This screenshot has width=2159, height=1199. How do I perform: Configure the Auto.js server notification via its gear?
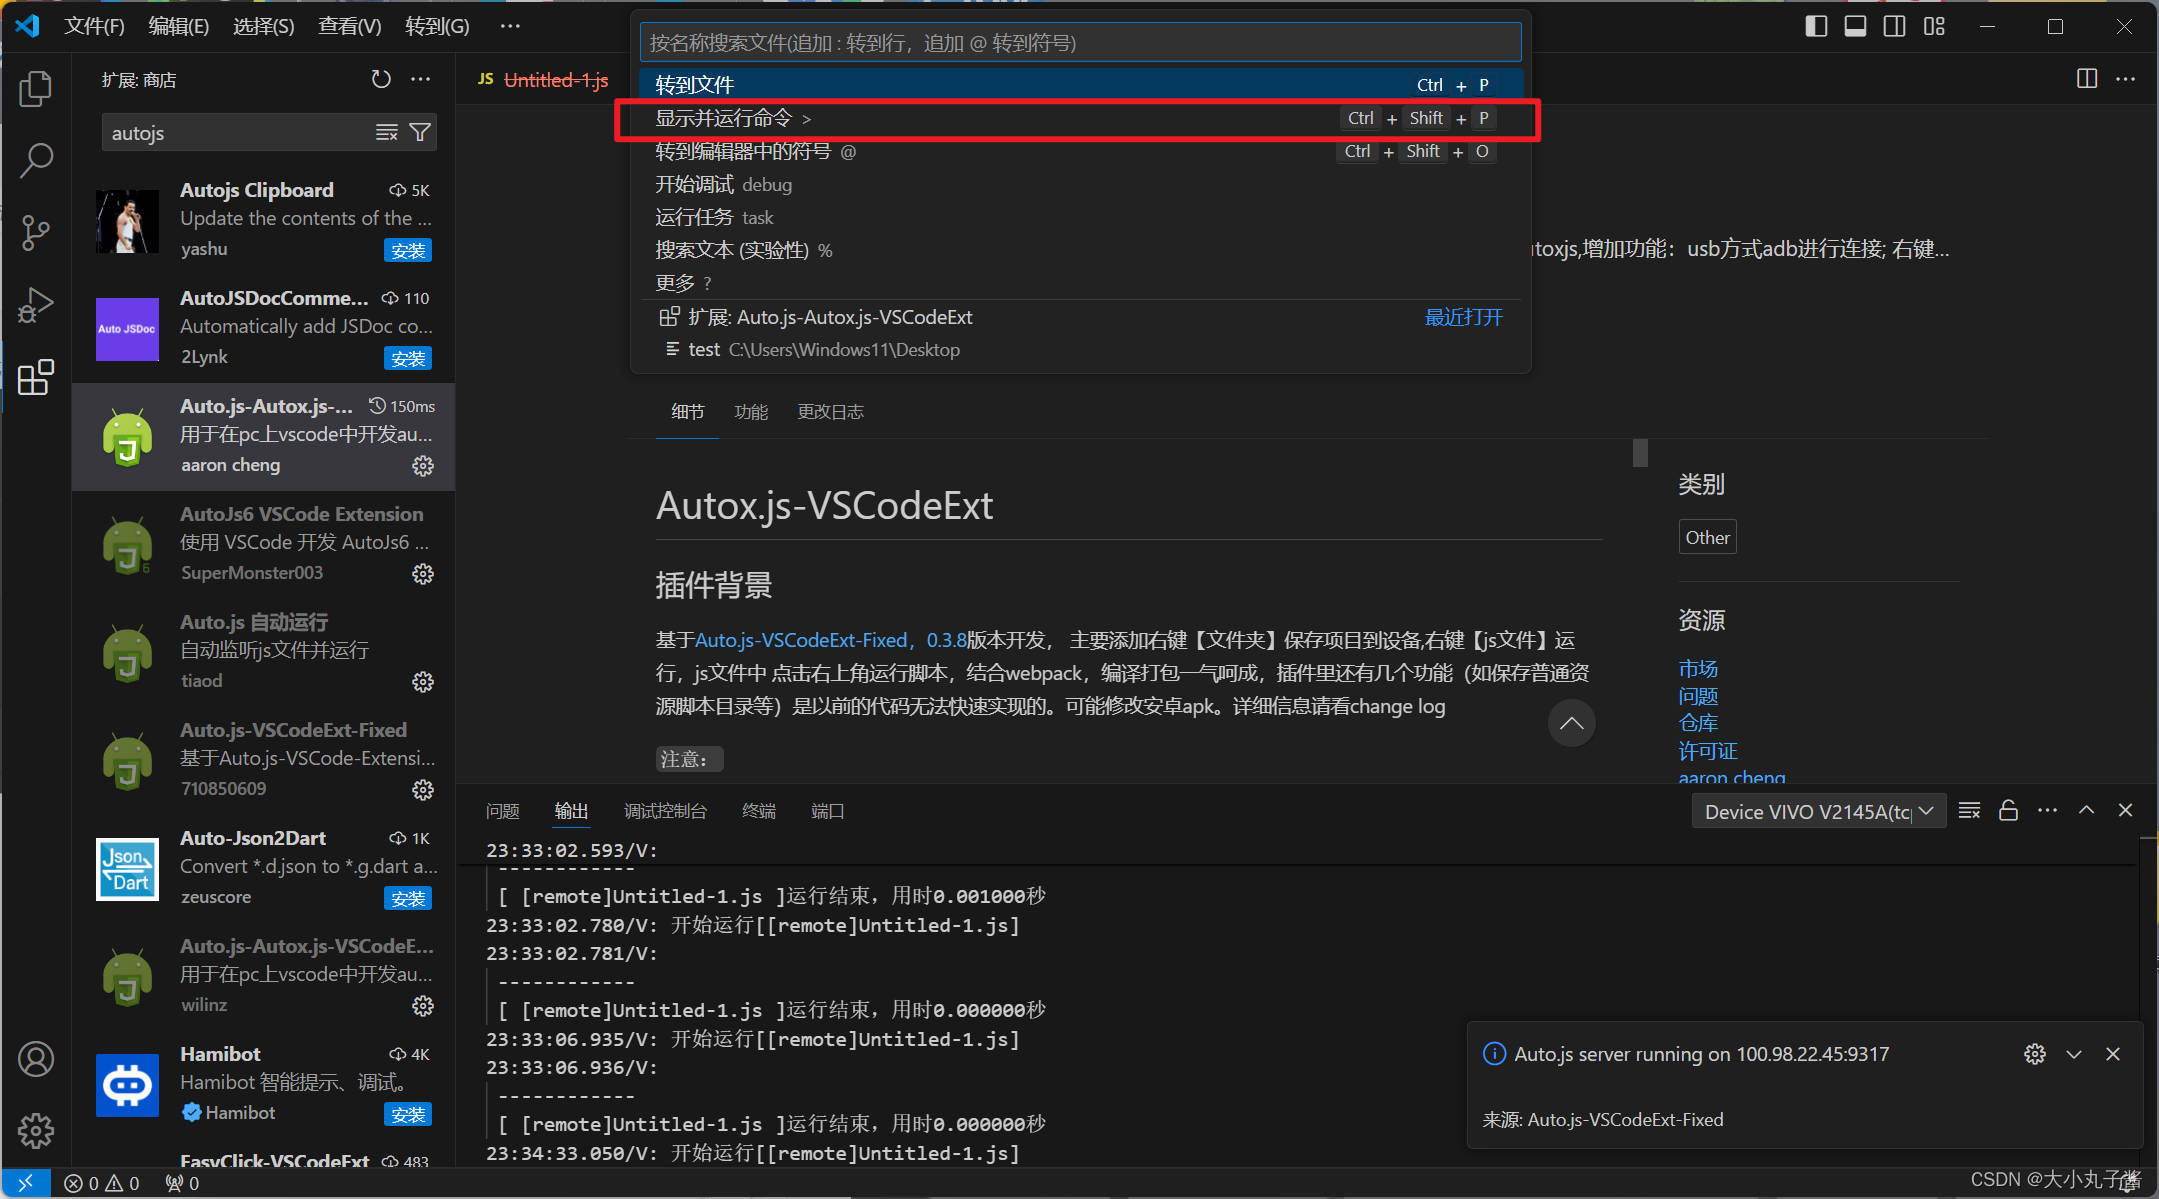[2035, 1053]
